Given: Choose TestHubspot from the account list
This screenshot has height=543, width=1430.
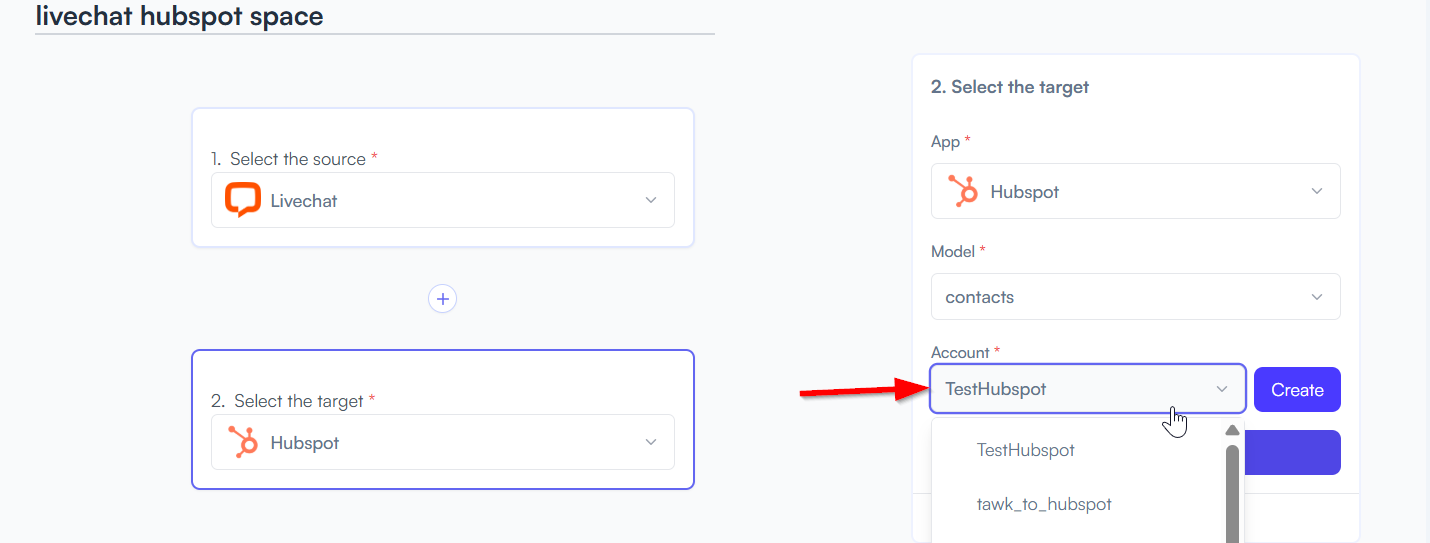Looking at the screenshot, I should tap(1025, 450).
